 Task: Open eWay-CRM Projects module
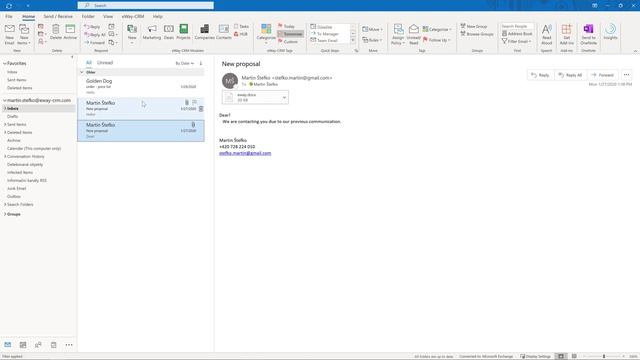pyautogui.click(x=183, y=32)
